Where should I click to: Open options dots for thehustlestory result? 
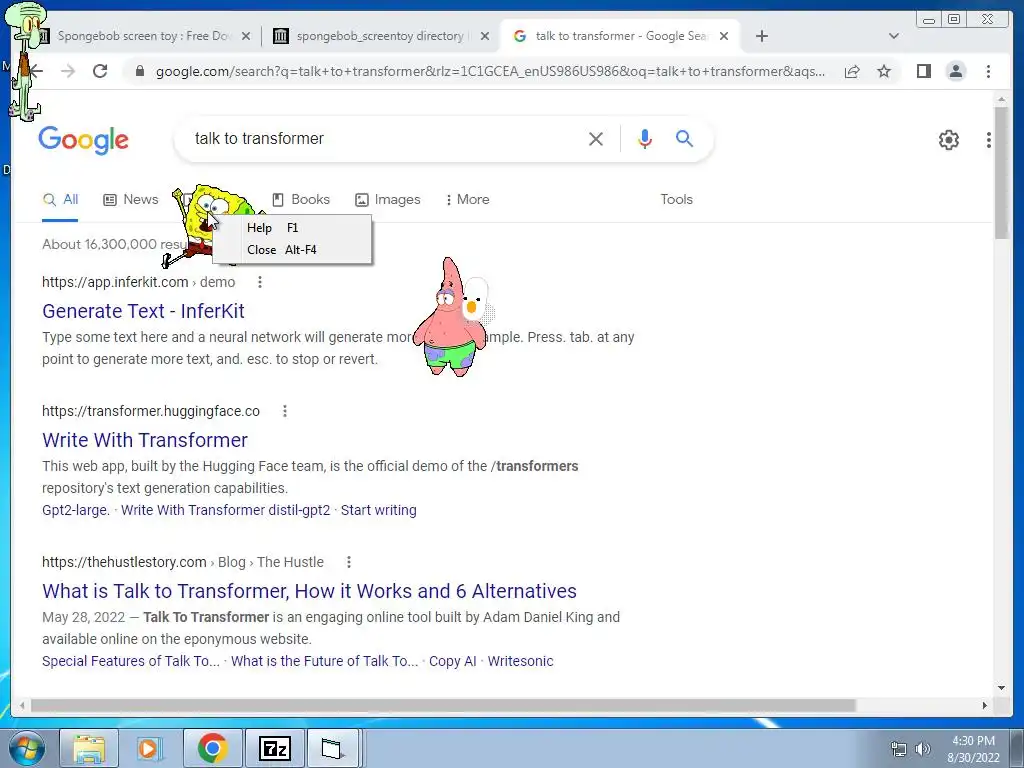(349, 562)
